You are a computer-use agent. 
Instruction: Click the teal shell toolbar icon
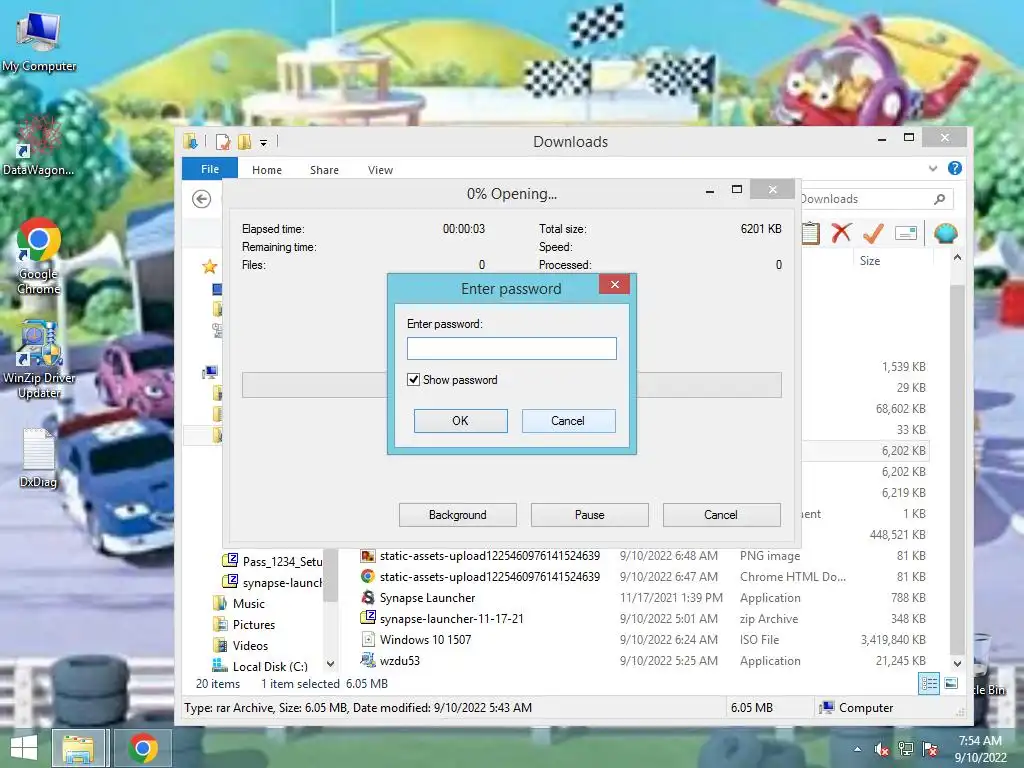click(946, 233)
